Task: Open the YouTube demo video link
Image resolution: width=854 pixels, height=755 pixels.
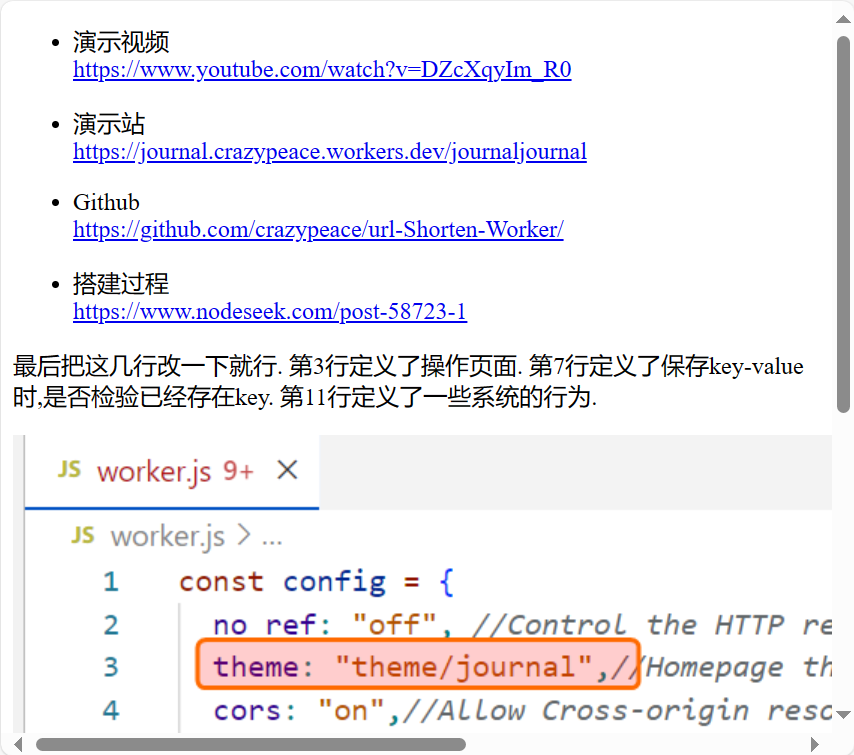Action: 322,70
